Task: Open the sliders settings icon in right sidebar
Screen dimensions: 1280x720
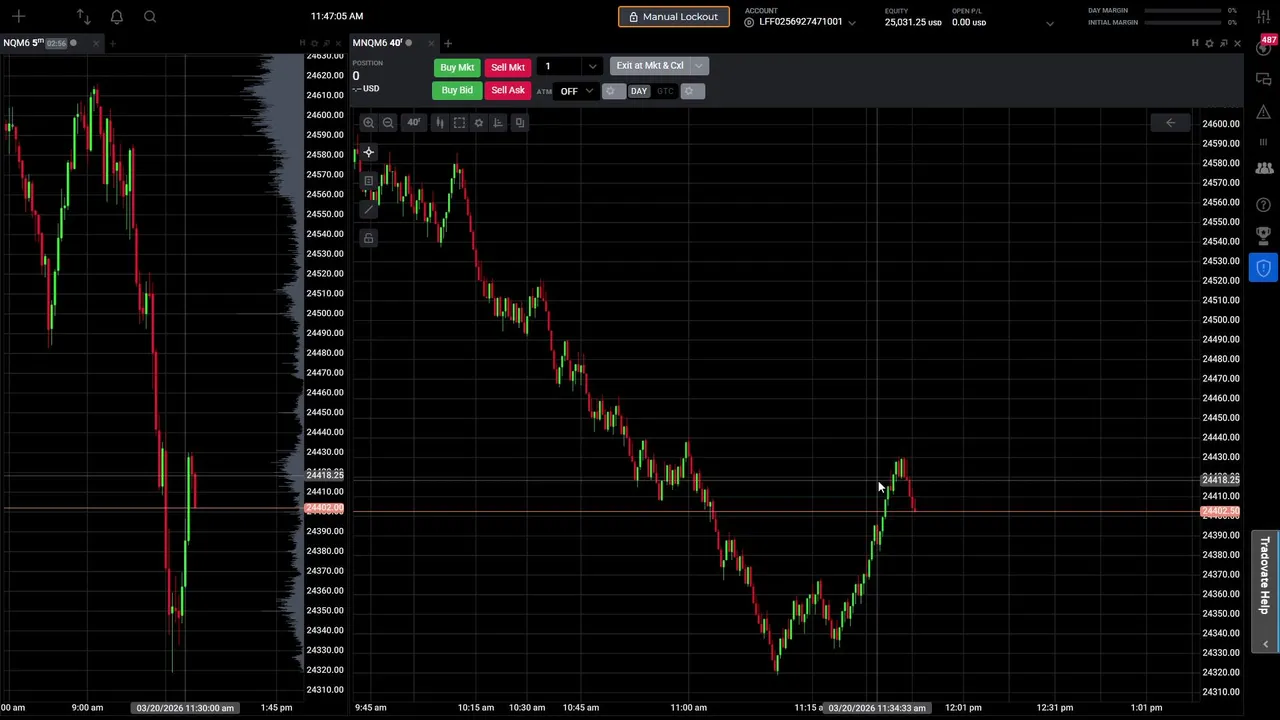Action: coord(1264,16)
